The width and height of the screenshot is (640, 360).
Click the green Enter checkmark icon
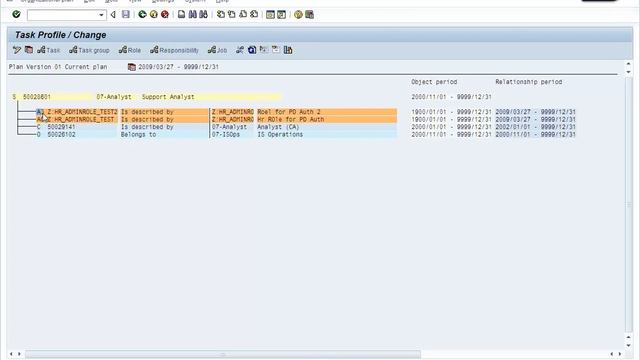[16, 14]
